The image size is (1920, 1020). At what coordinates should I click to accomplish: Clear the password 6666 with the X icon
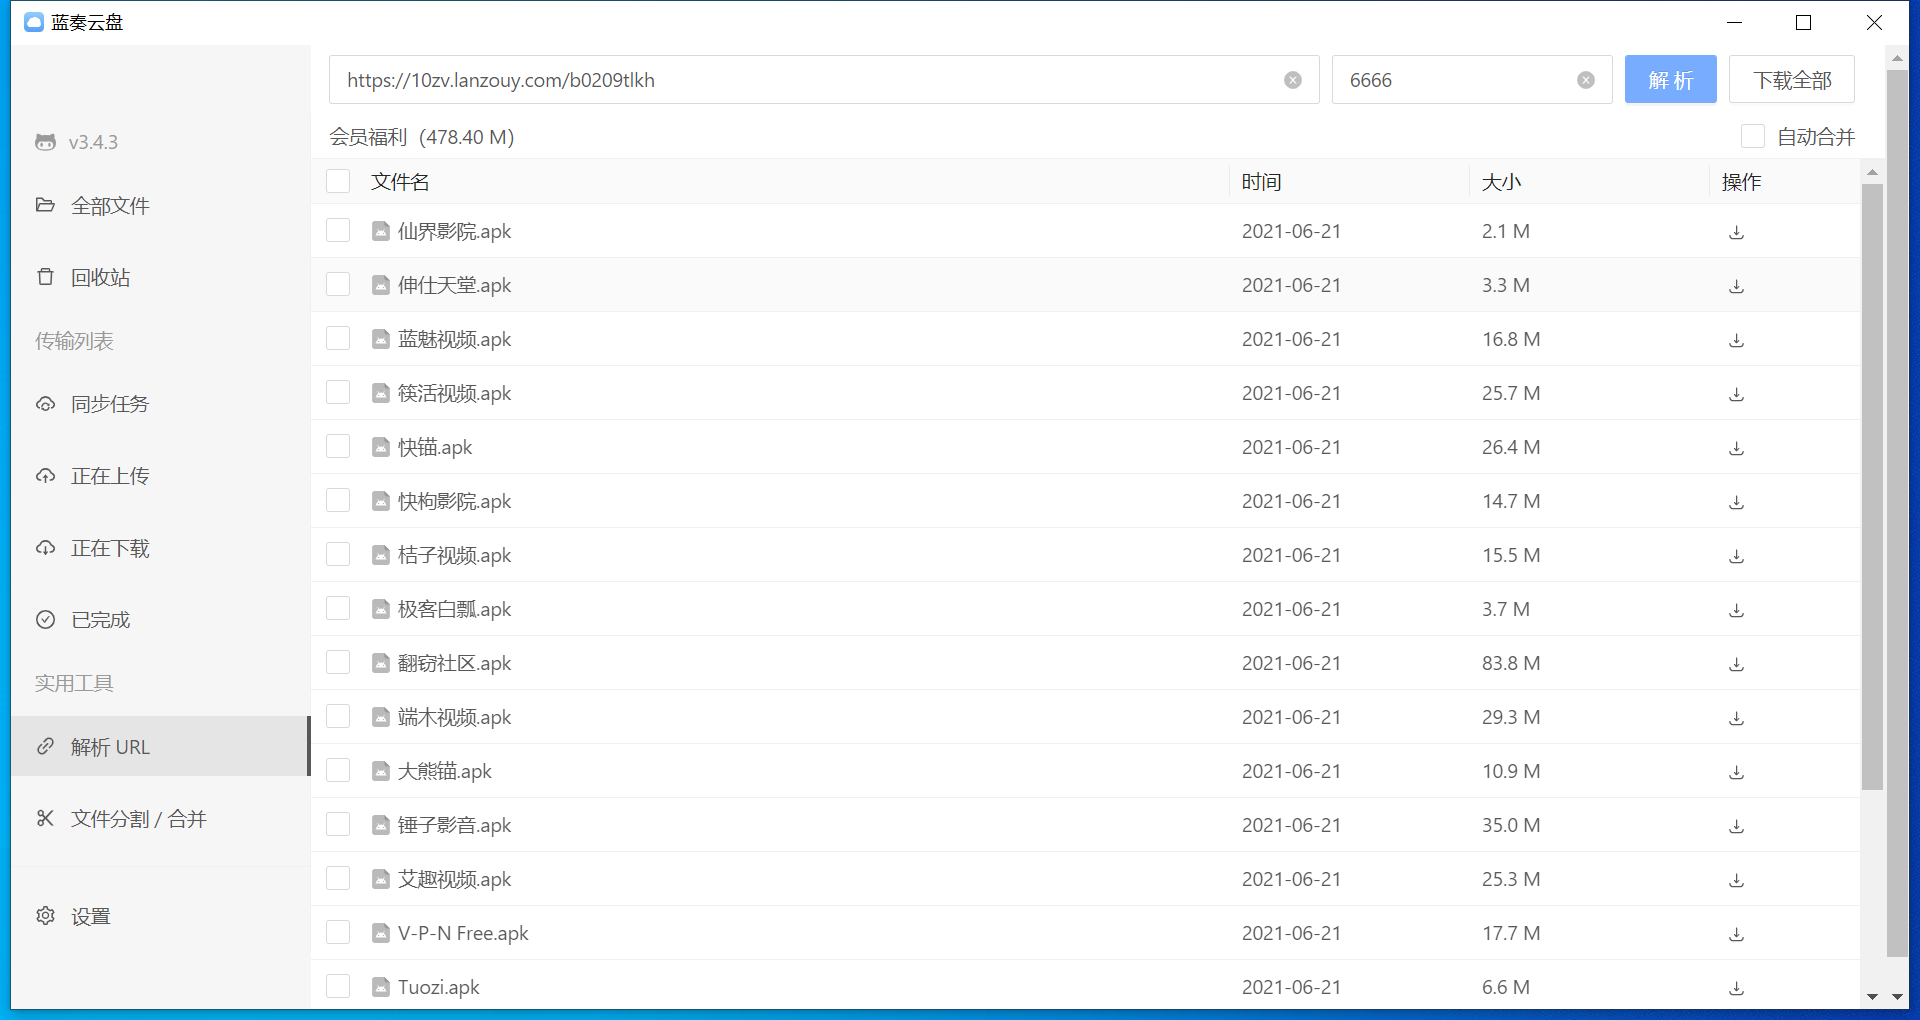coord(1586,80)
